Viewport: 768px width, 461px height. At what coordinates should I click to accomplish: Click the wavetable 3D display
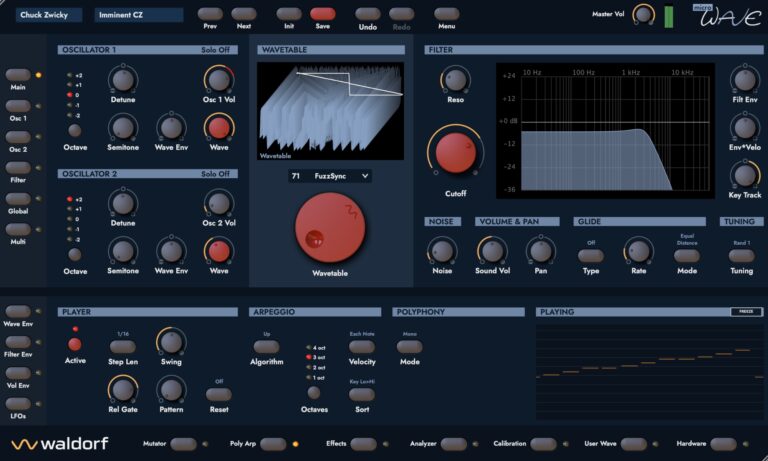[x=331, y=111]
